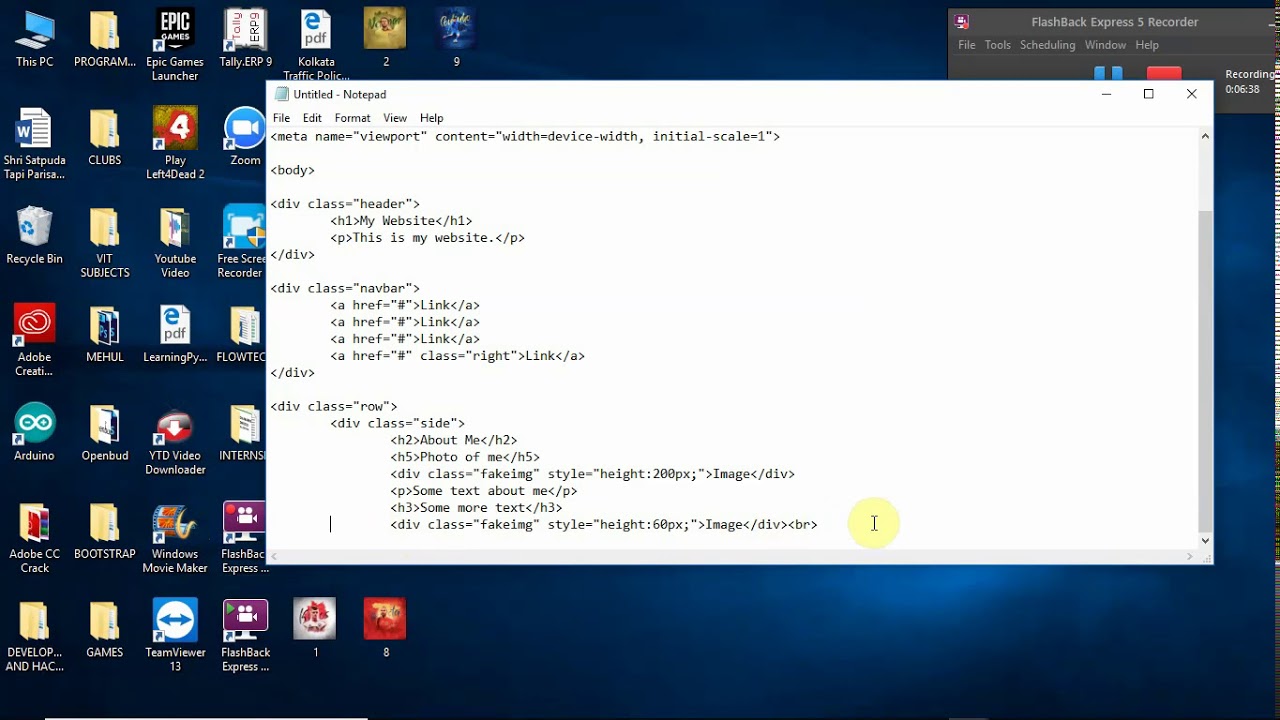Viewport: 1280px width, 720px height.
Task: Open desktop image file named 9
Action: (x=456, y=40)
